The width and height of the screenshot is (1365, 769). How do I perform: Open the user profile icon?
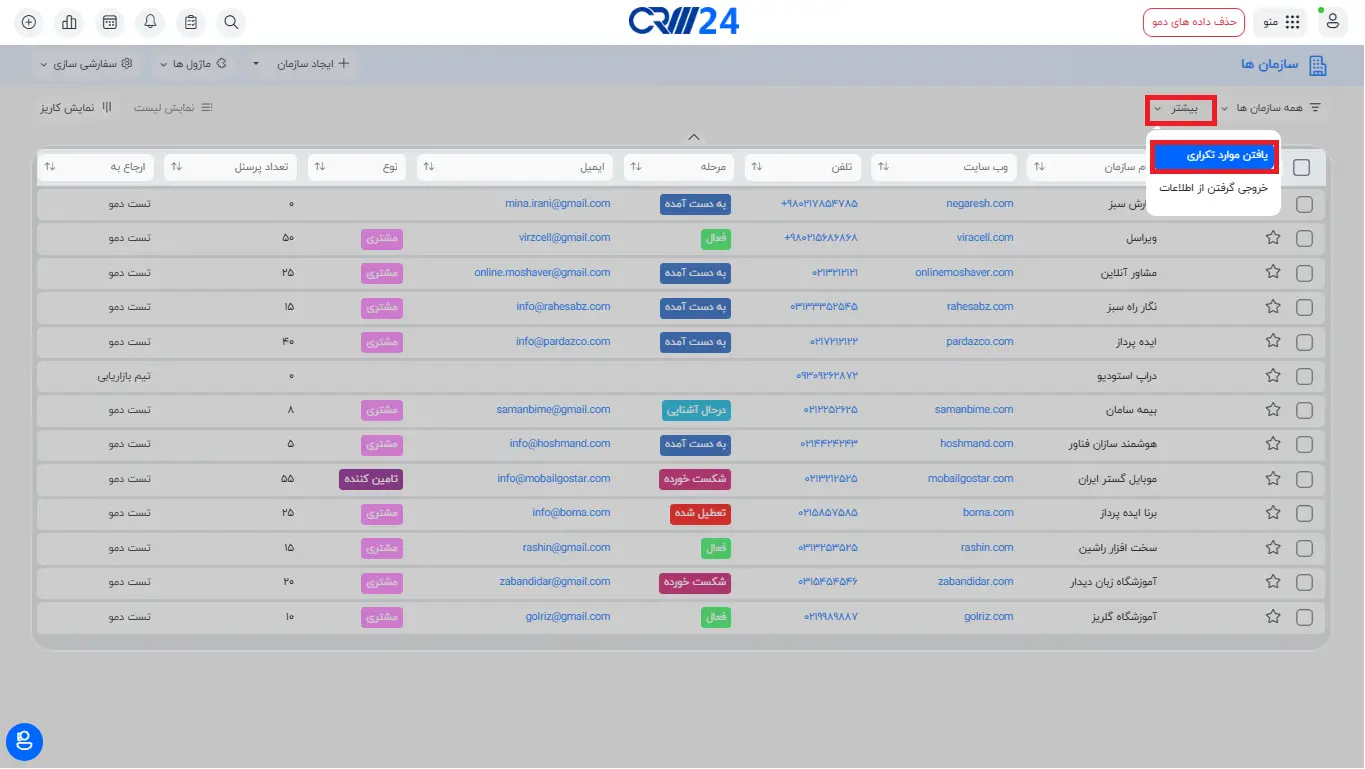pyautogui.click(x=1333, y=22)
